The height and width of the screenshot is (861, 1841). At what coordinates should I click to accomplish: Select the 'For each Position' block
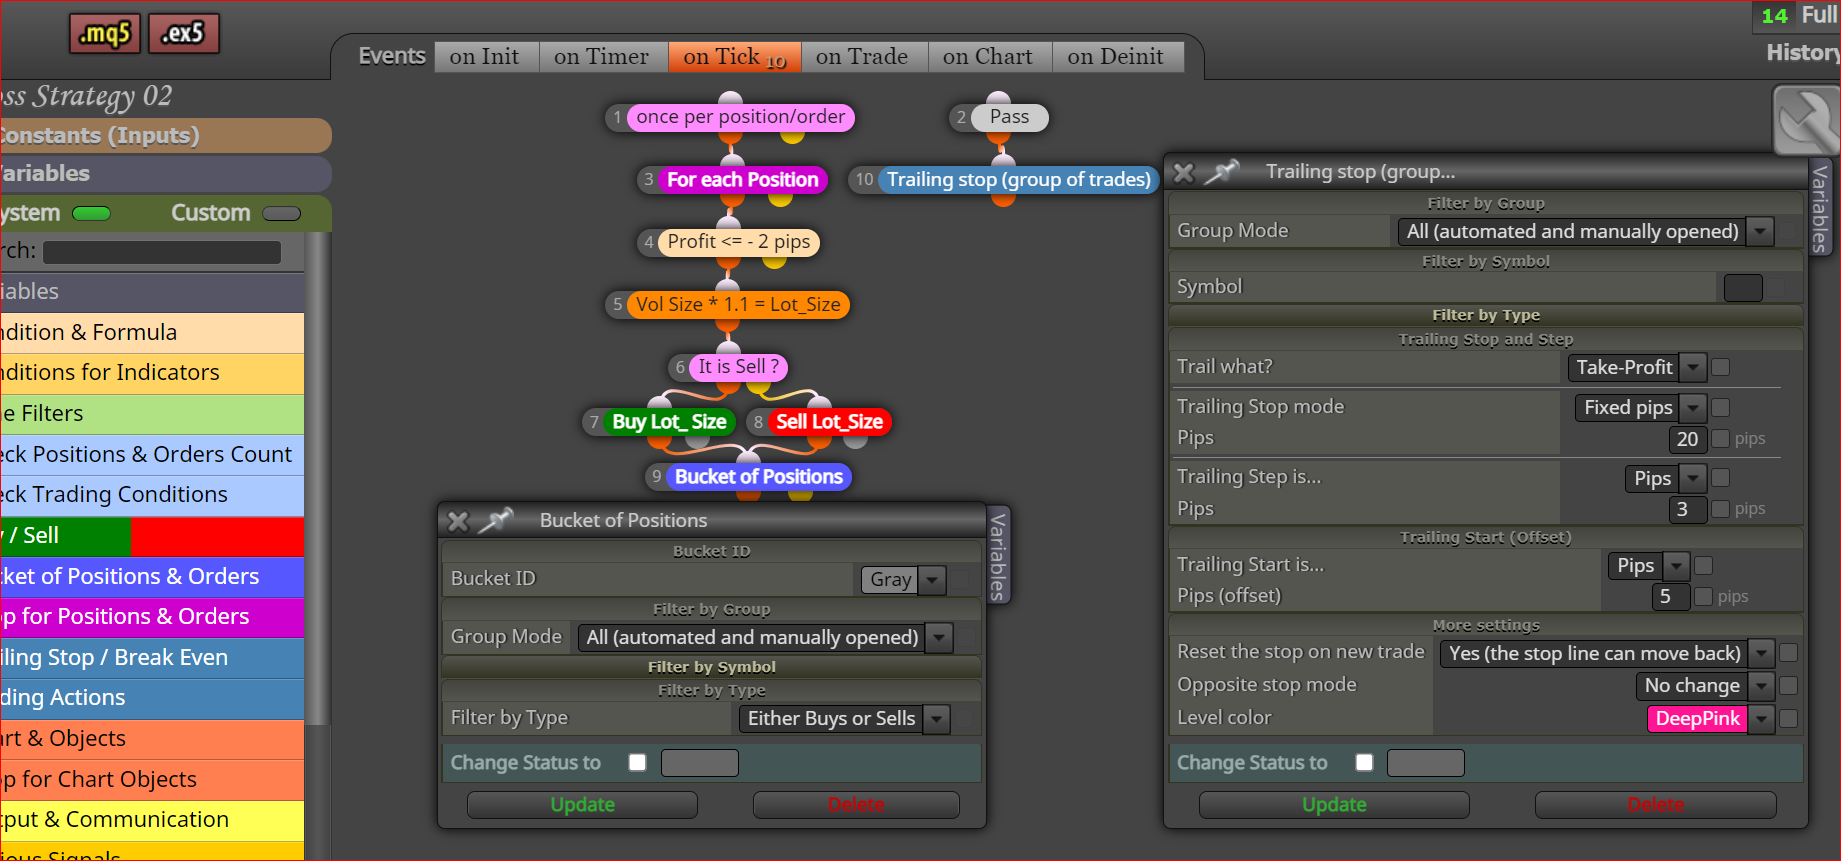click(x=742, y=180)
